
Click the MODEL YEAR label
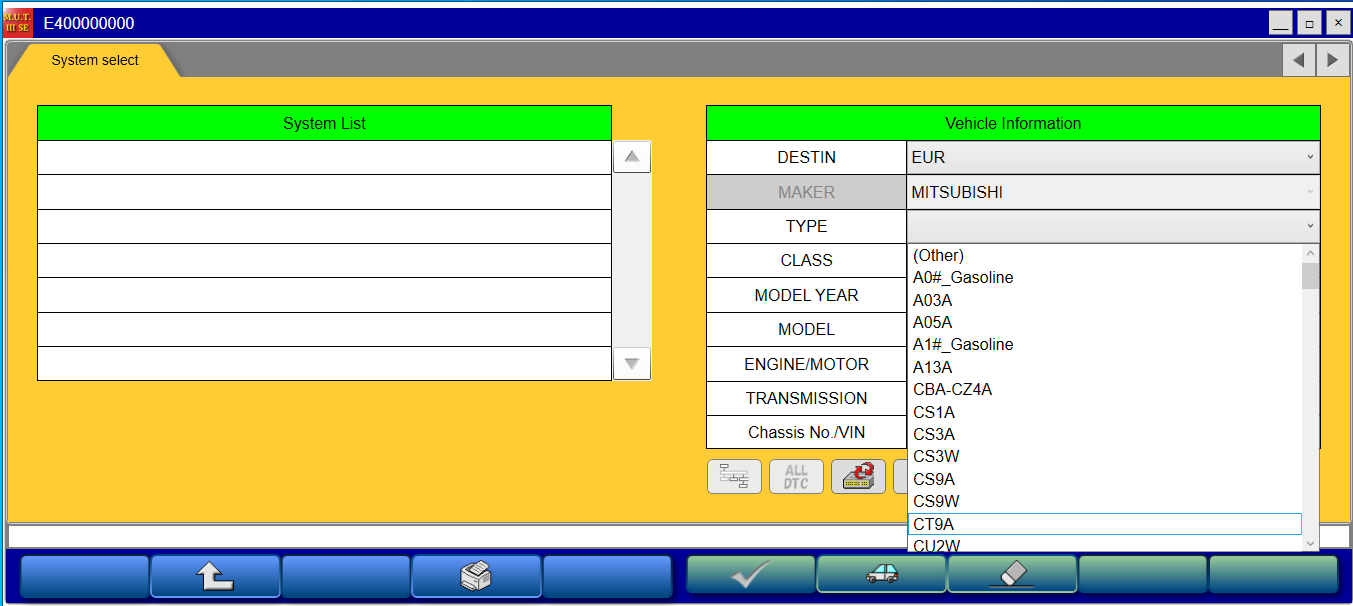click(x=806, y=295)
